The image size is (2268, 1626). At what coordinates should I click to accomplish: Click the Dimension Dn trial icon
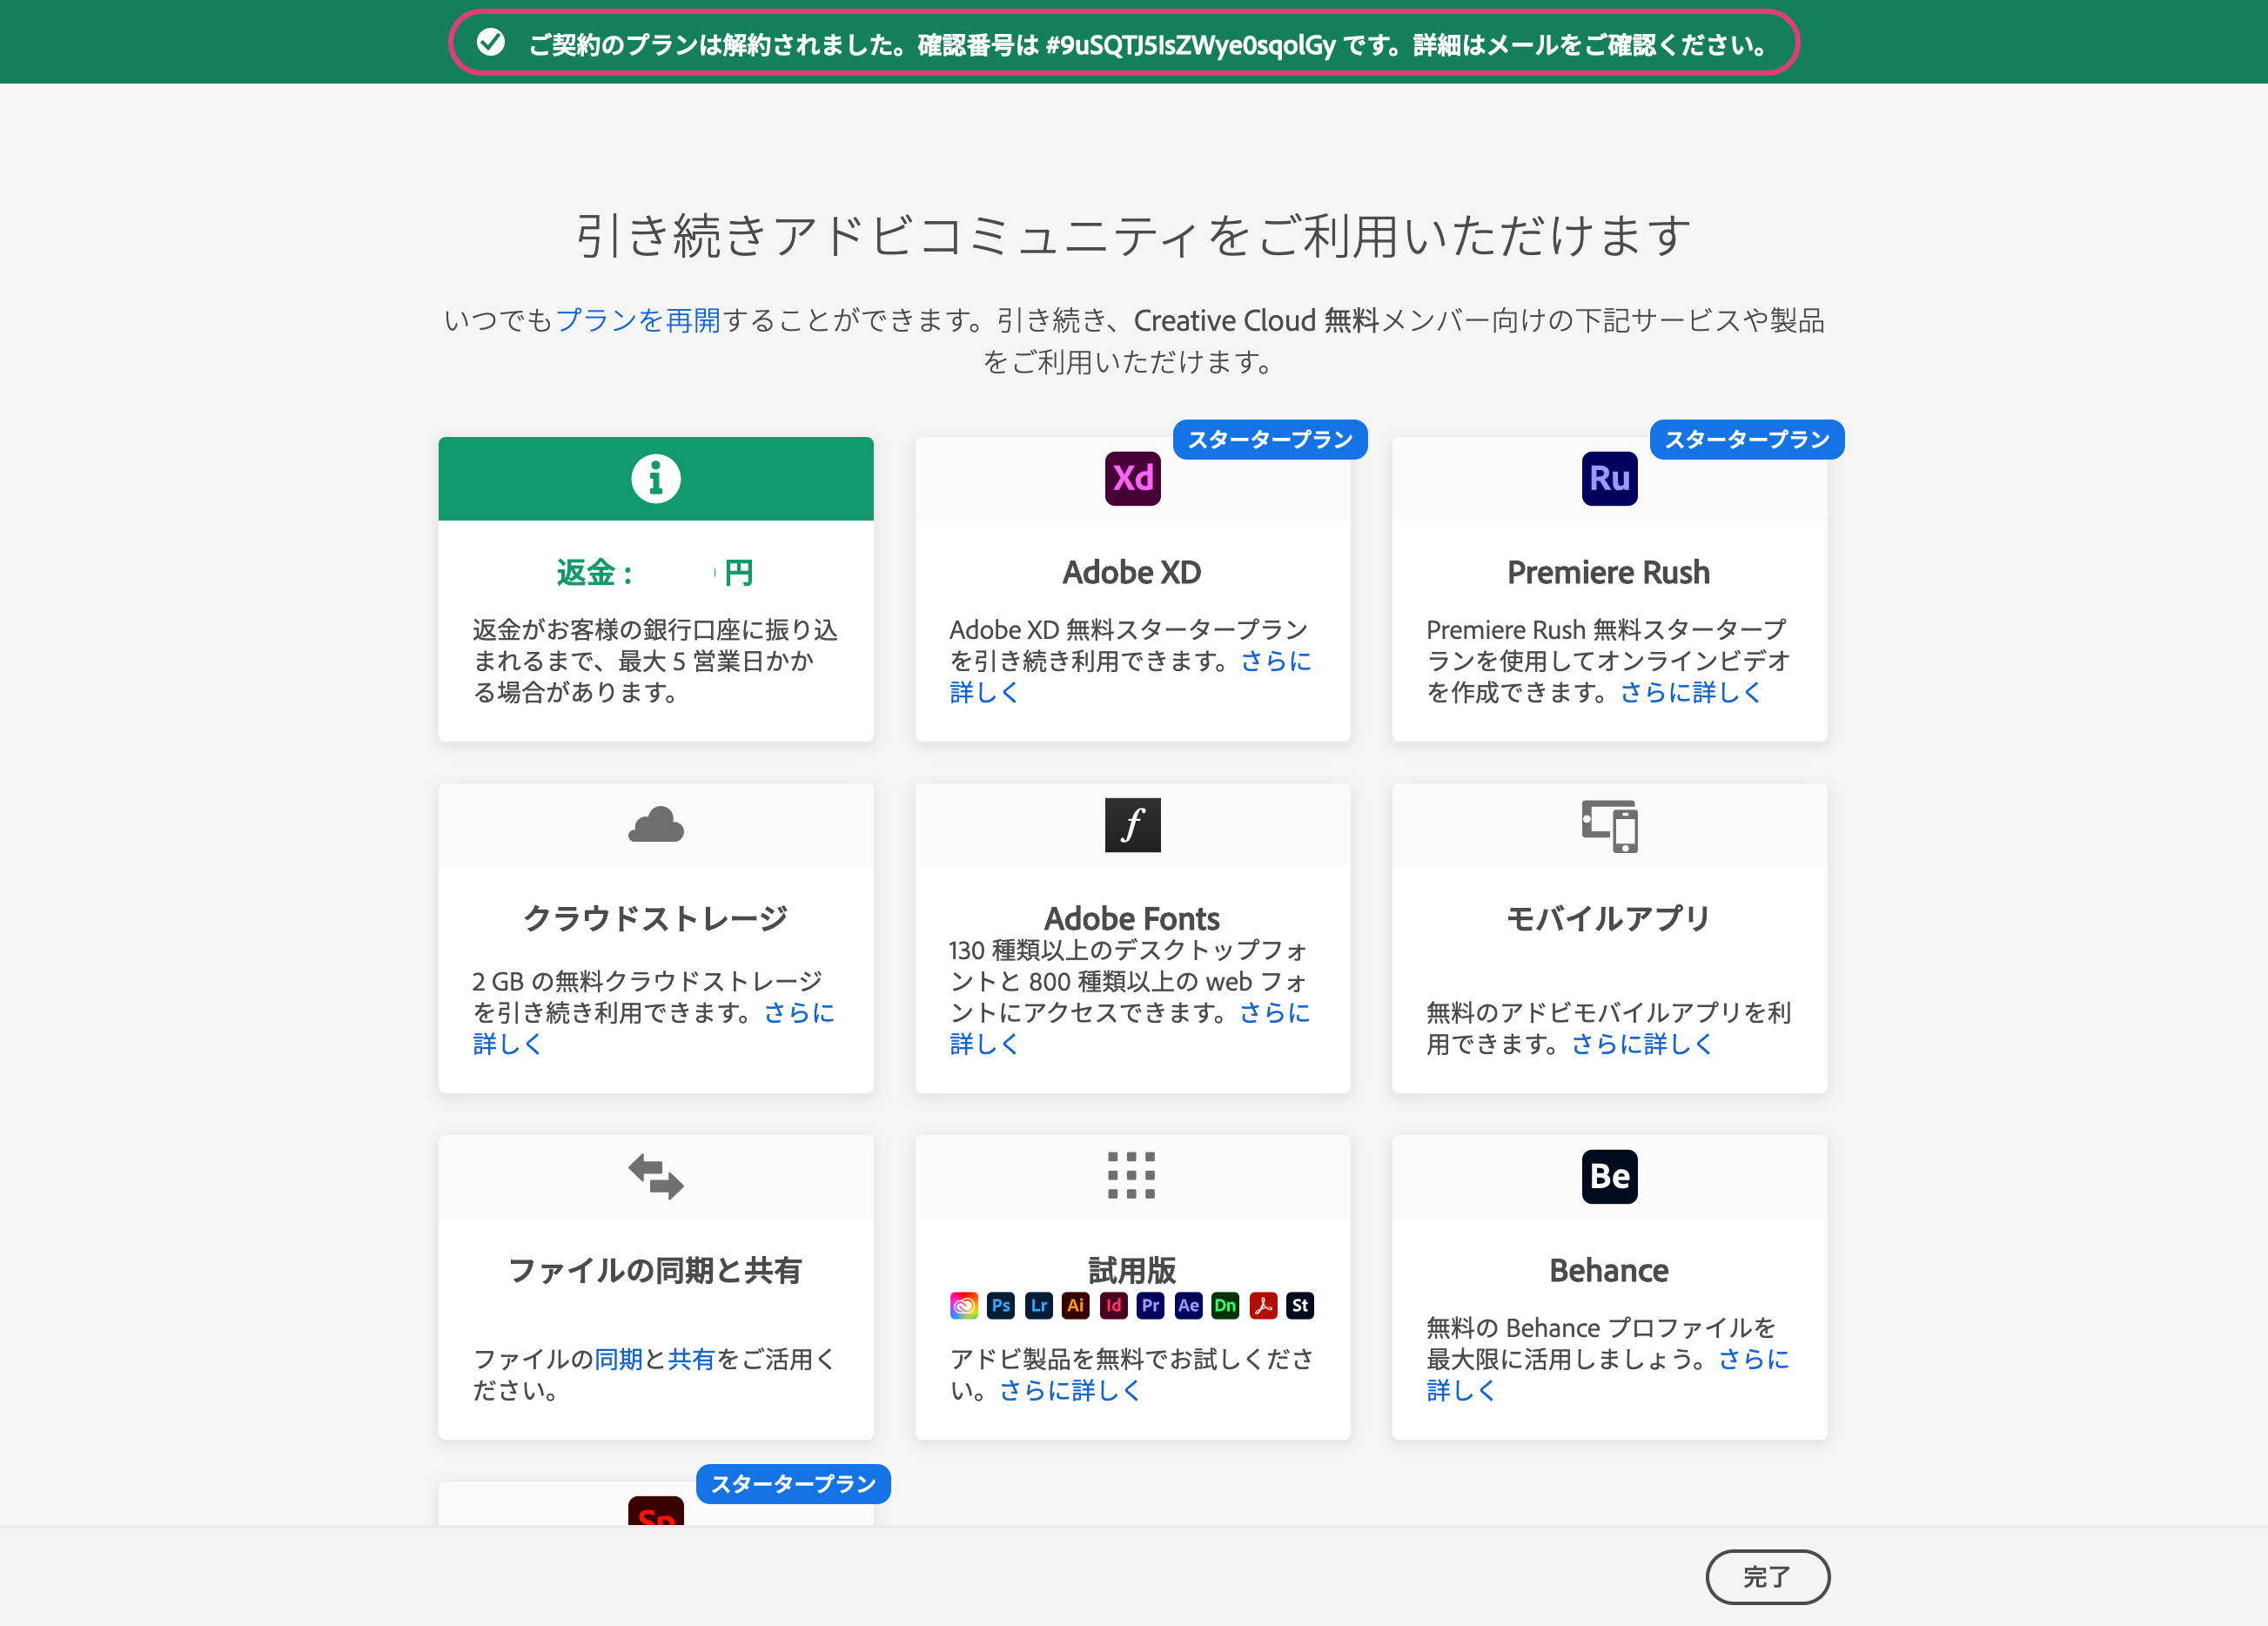(x=1225, y=1305)
